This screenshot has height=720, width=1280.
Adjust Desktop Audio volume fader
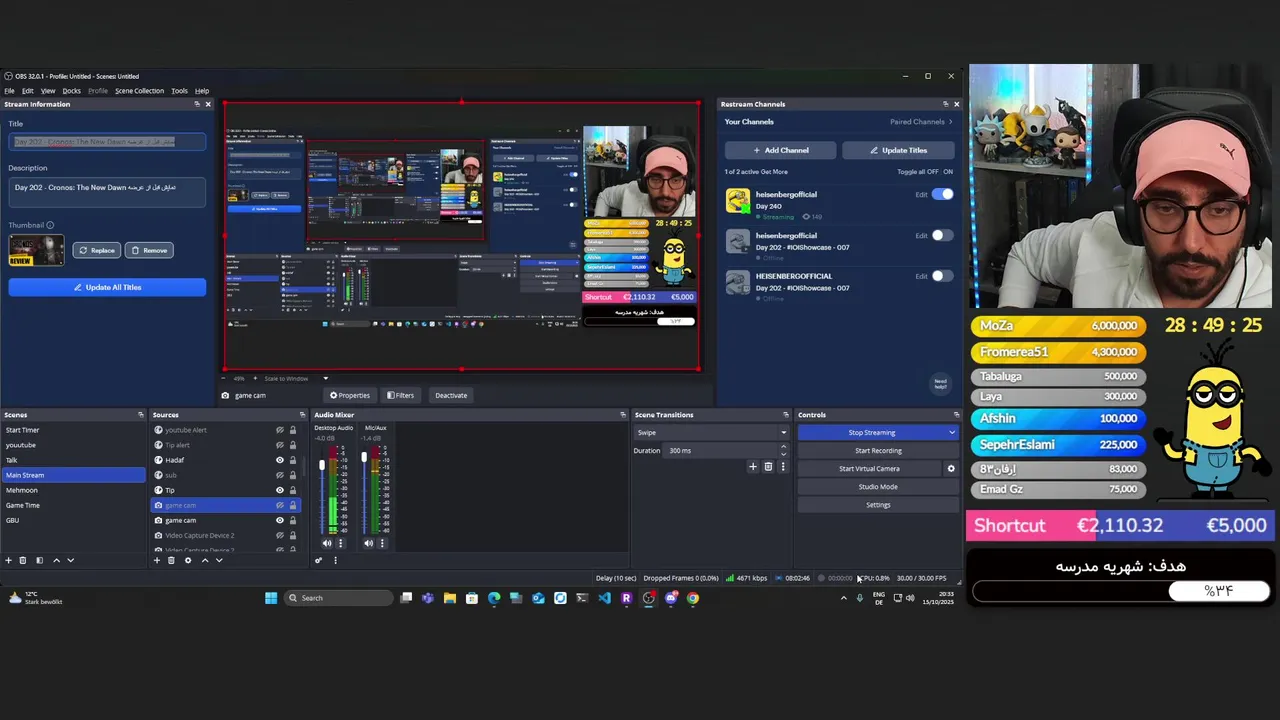322,465
